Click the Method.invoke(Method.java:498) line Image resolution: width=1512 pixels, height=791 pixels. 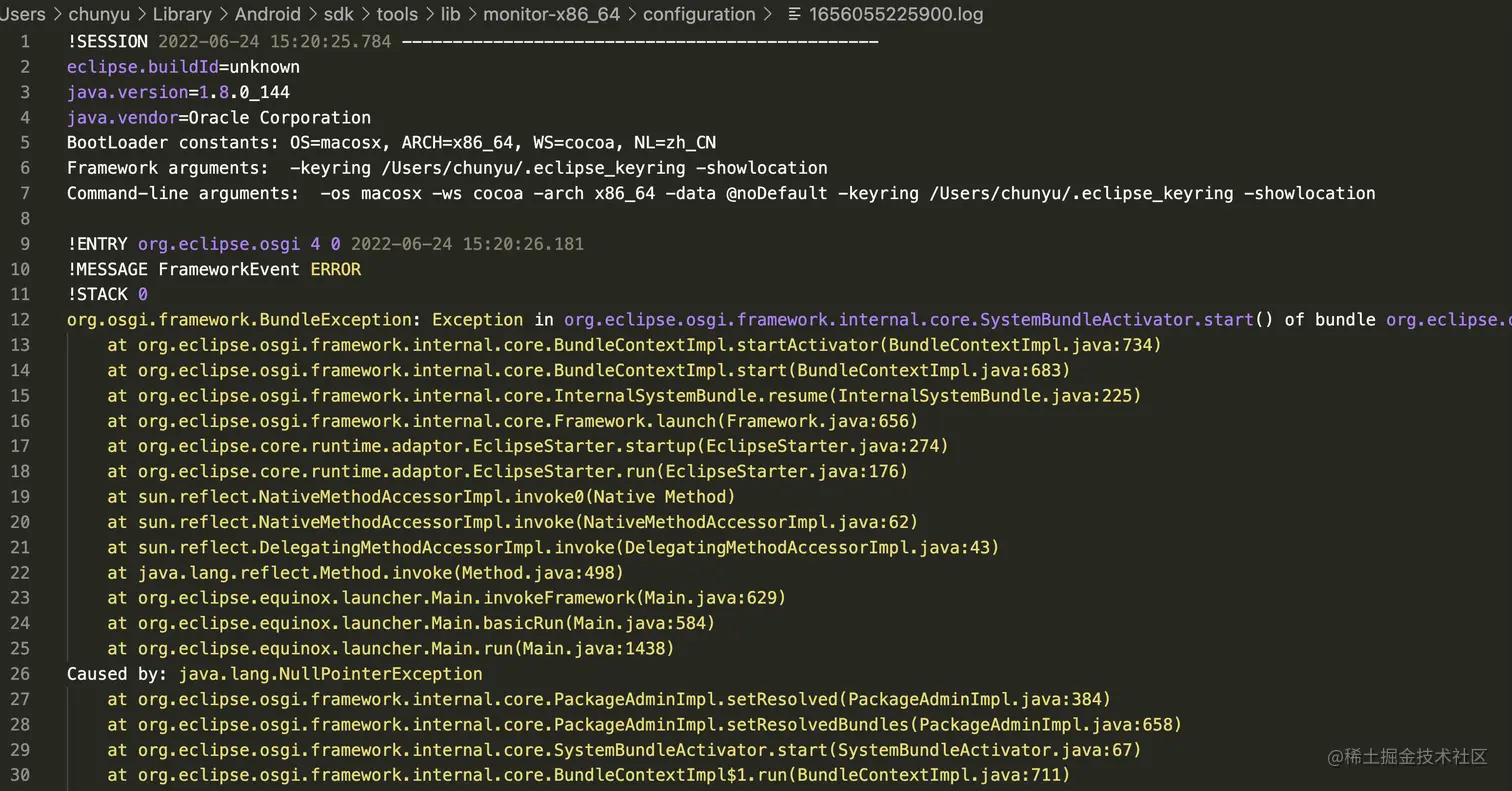[366, 573]
